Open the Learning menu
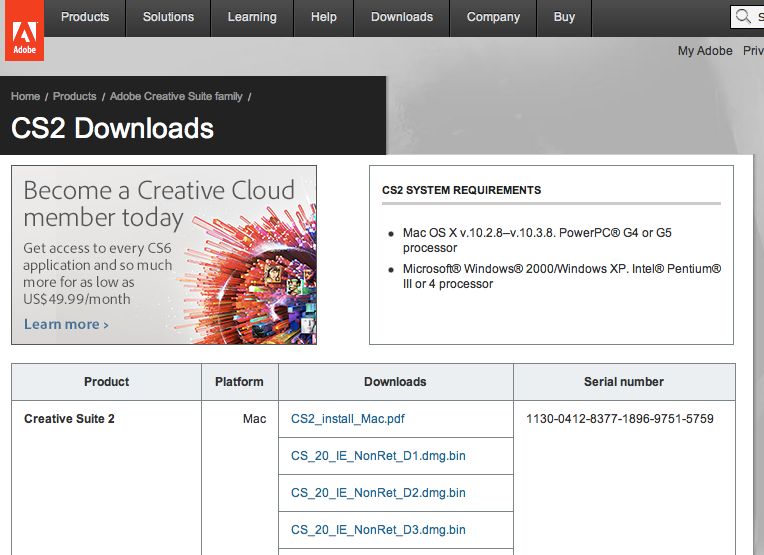Image resolution: width=764 pixels, height=555 pixels. pyautogui.click(x=252, y=17)
